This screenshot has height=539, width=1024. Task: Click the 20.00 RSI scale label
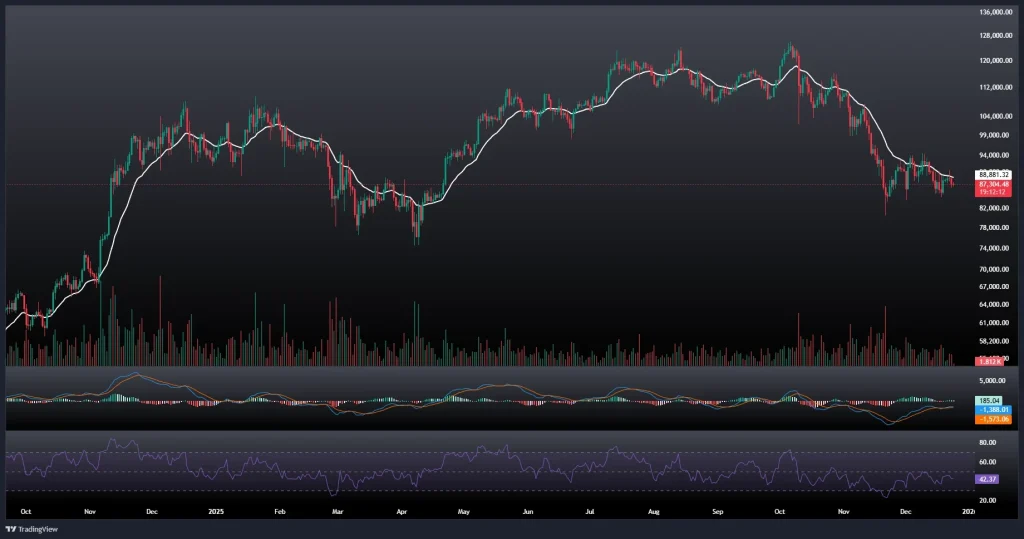990,500
